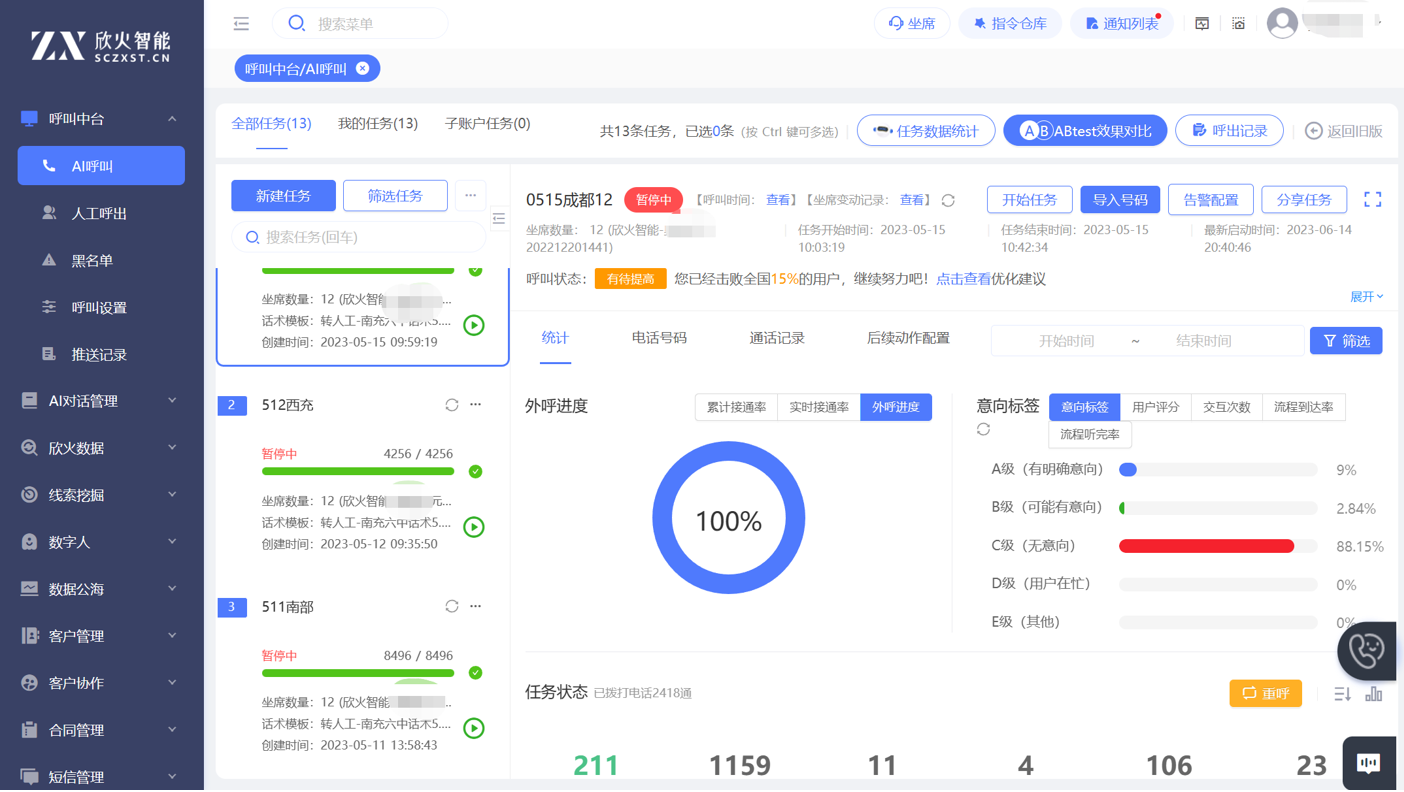Select 实时接通率 chart option

pos(818,407)
